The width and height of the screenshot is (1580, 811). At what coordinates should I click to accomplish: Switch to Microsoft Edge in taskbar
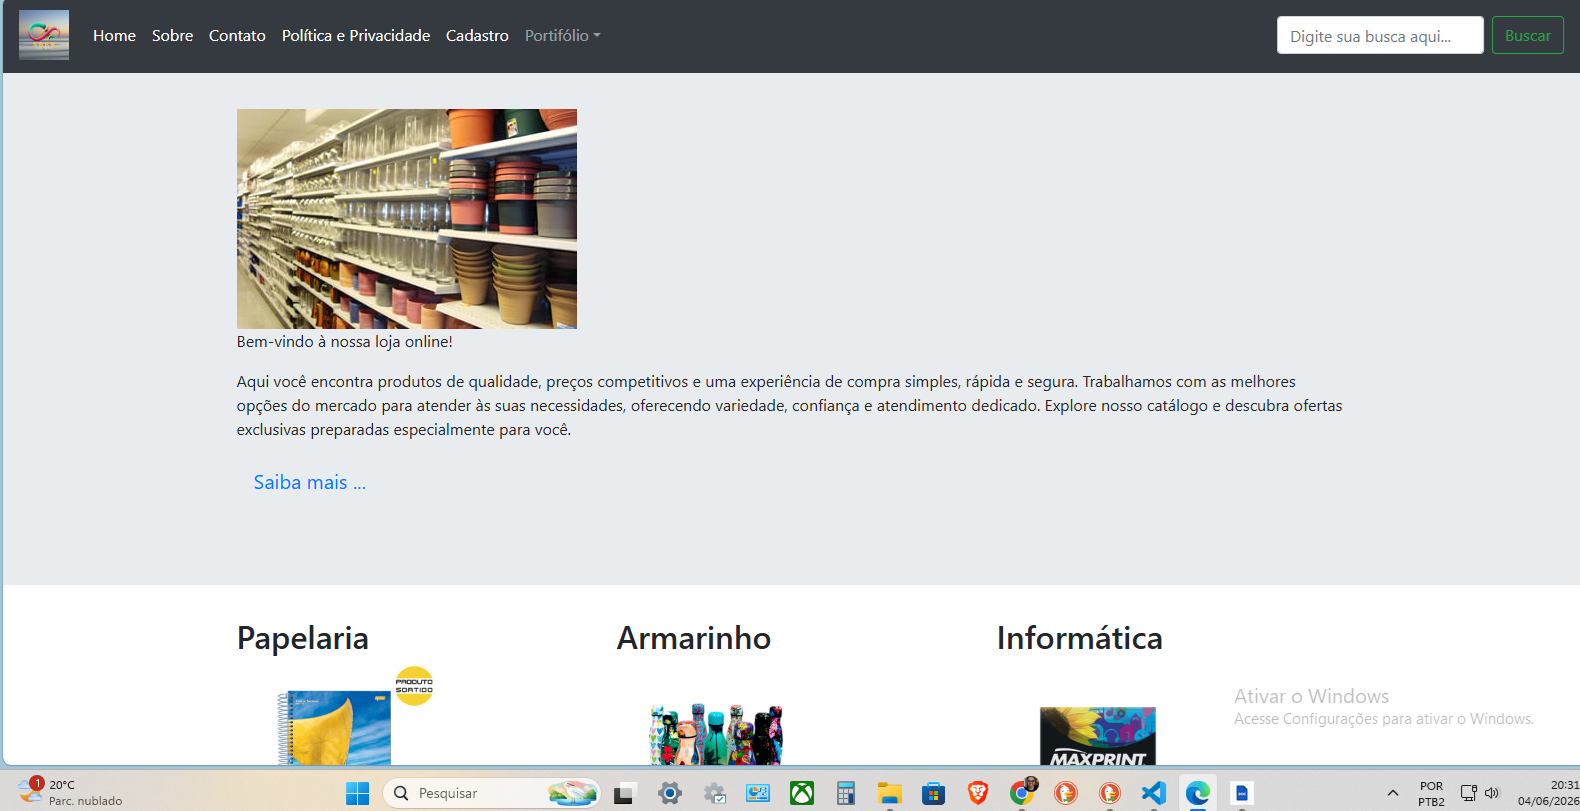coord(1198,793)
